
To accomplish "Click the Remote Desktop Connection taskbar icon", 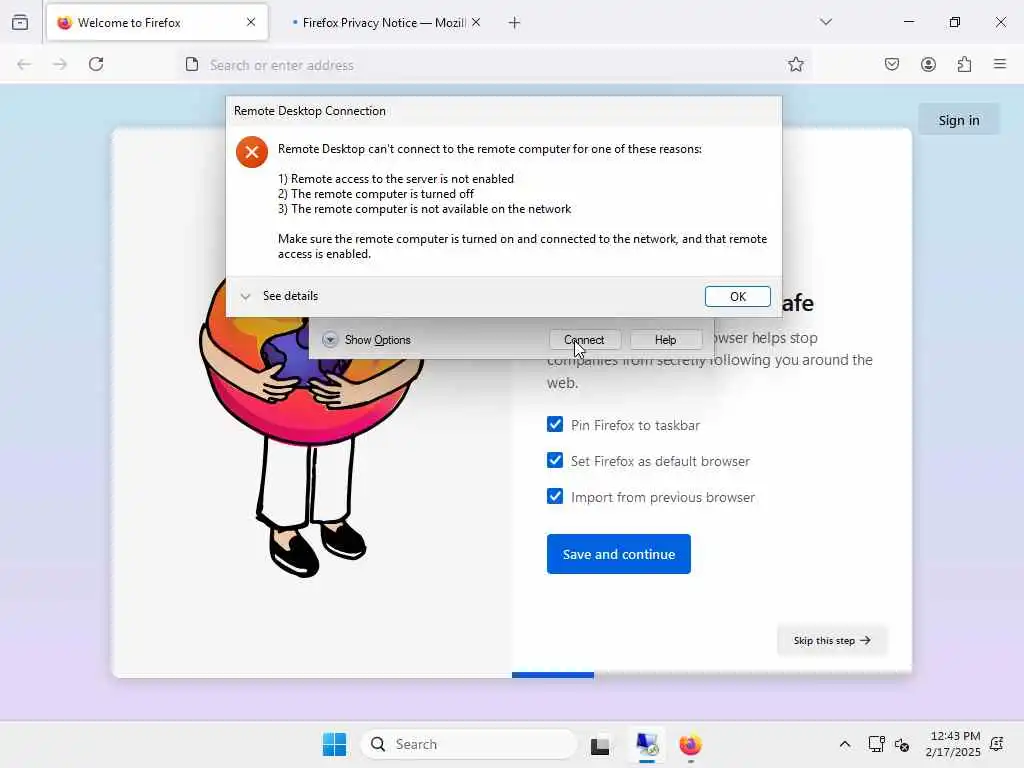I will pyautogui.click(x=647, y=744).
